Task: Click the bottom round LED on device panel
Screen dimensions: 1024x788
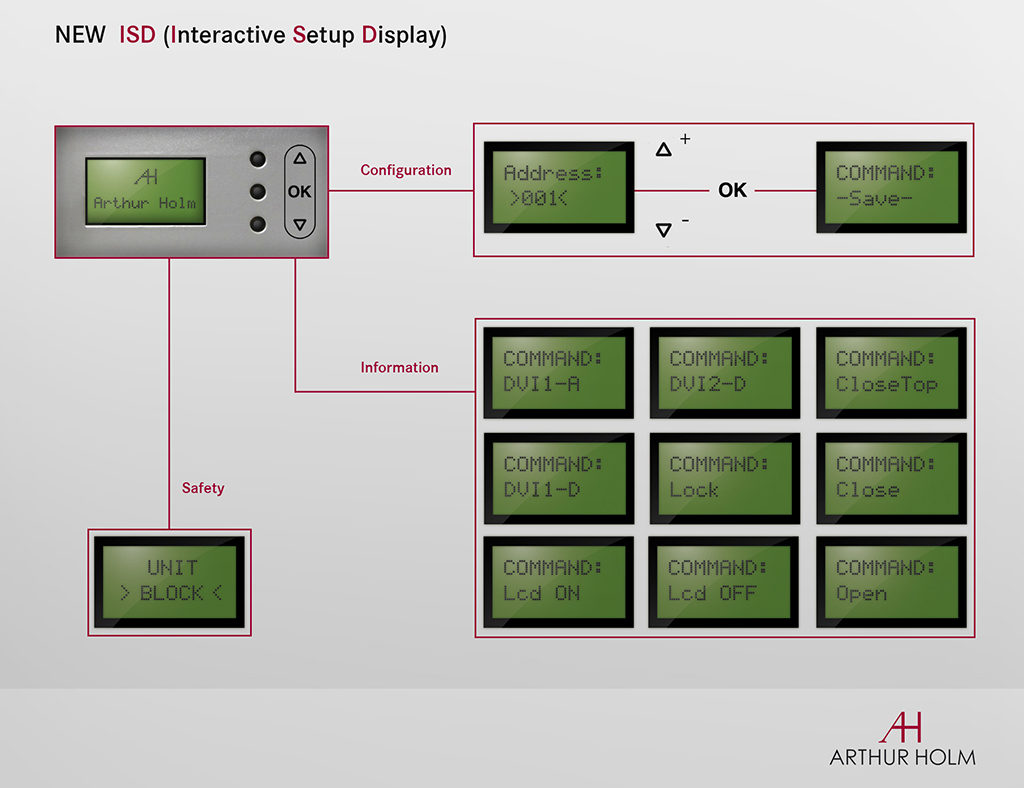Action: (x=259, y=224)
